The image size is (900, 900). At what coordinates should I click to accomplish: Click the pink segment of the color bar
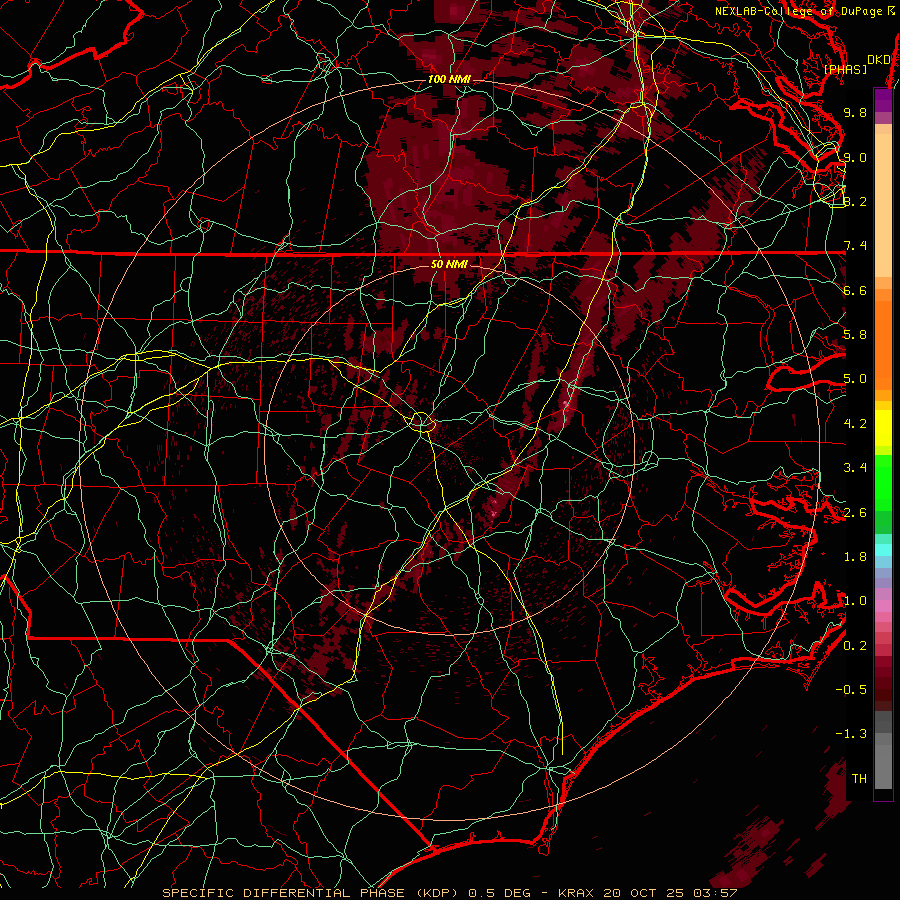click(x=883, y=606)
